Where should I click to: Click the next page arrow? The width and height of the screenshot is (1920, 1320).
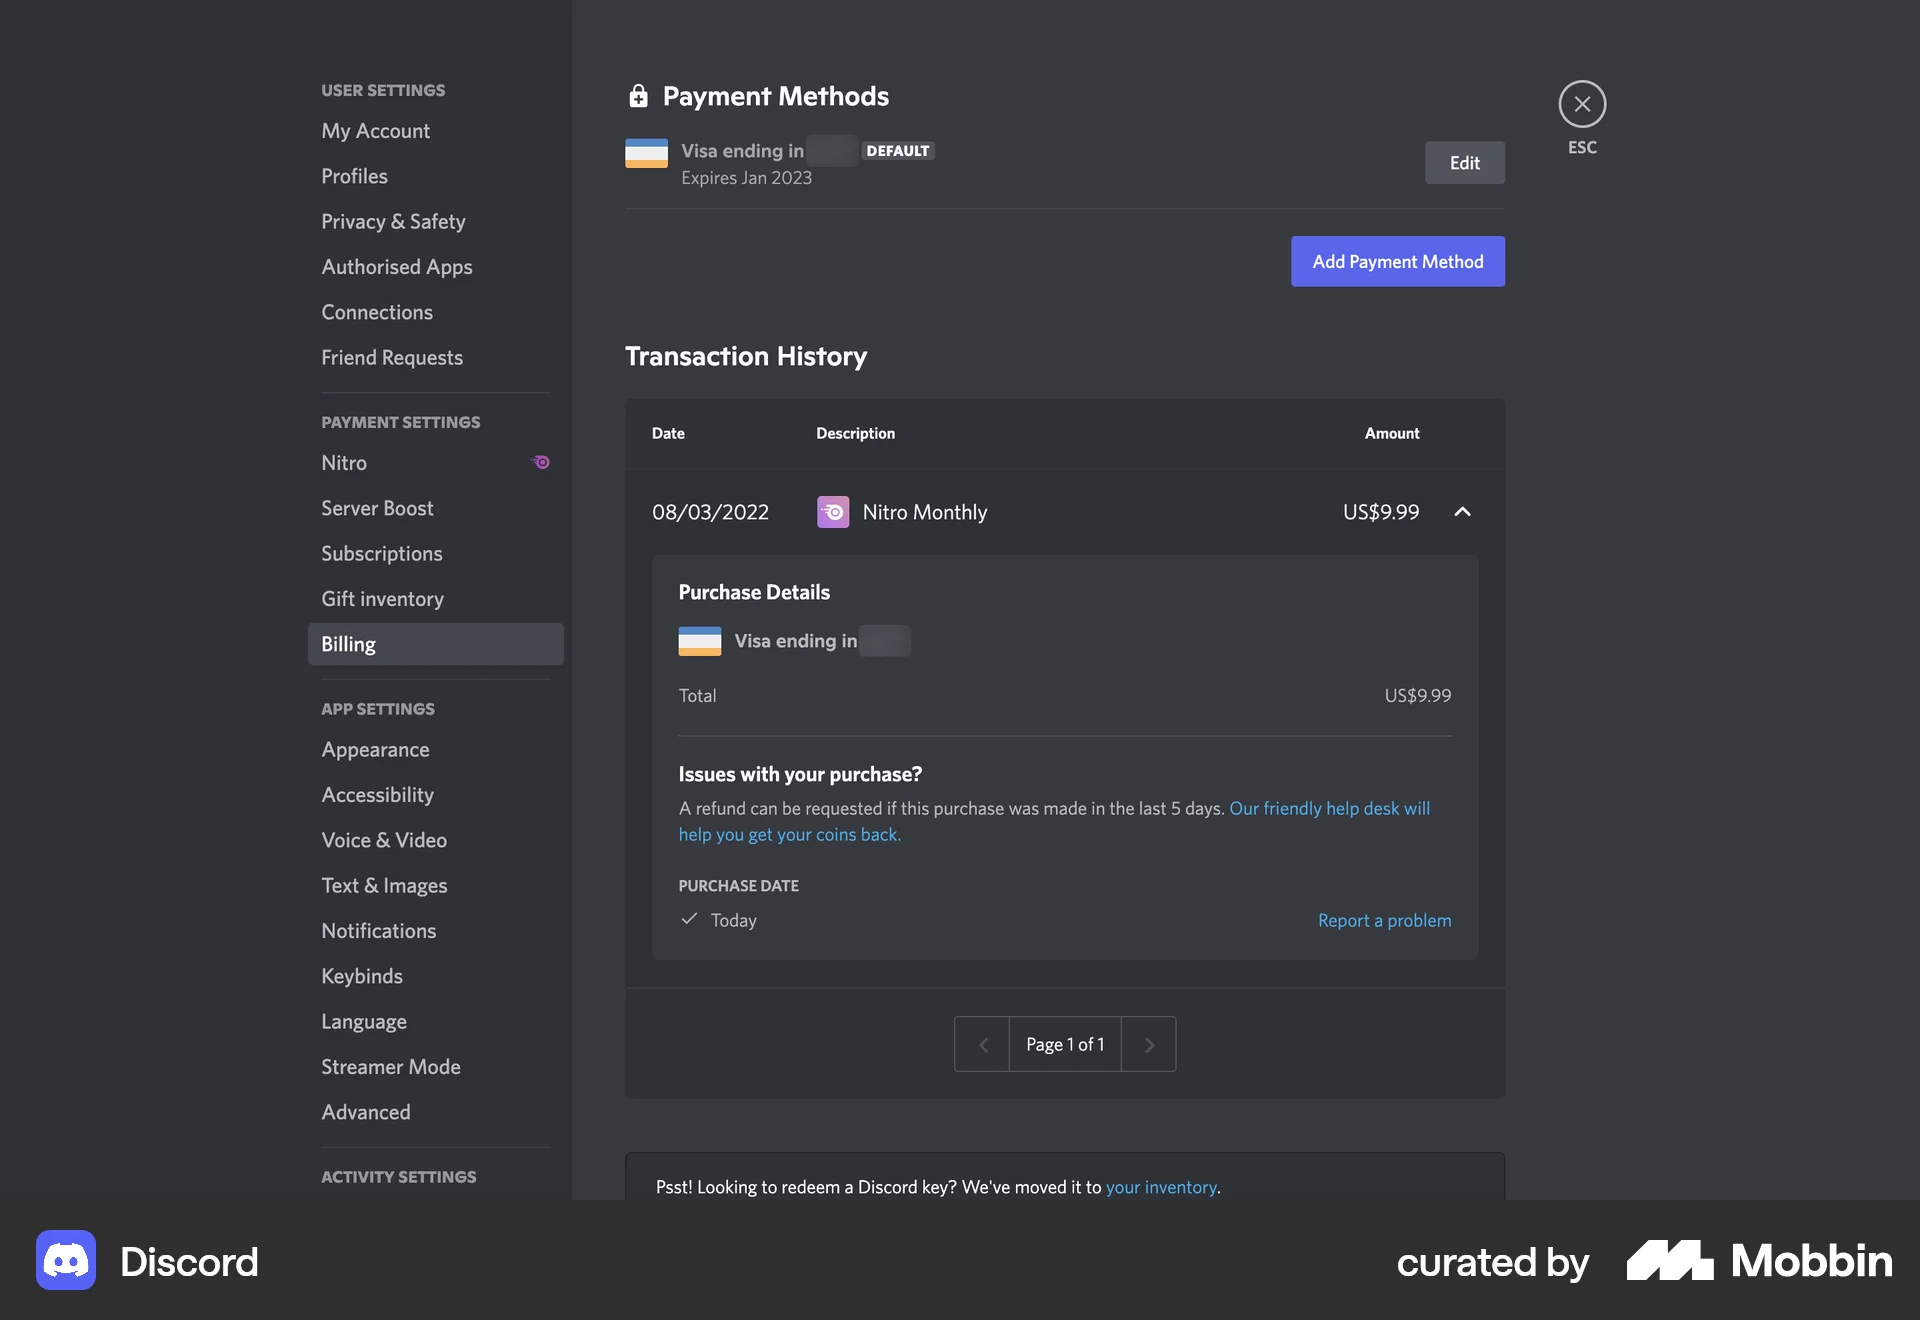[x=1148, y=1043]
